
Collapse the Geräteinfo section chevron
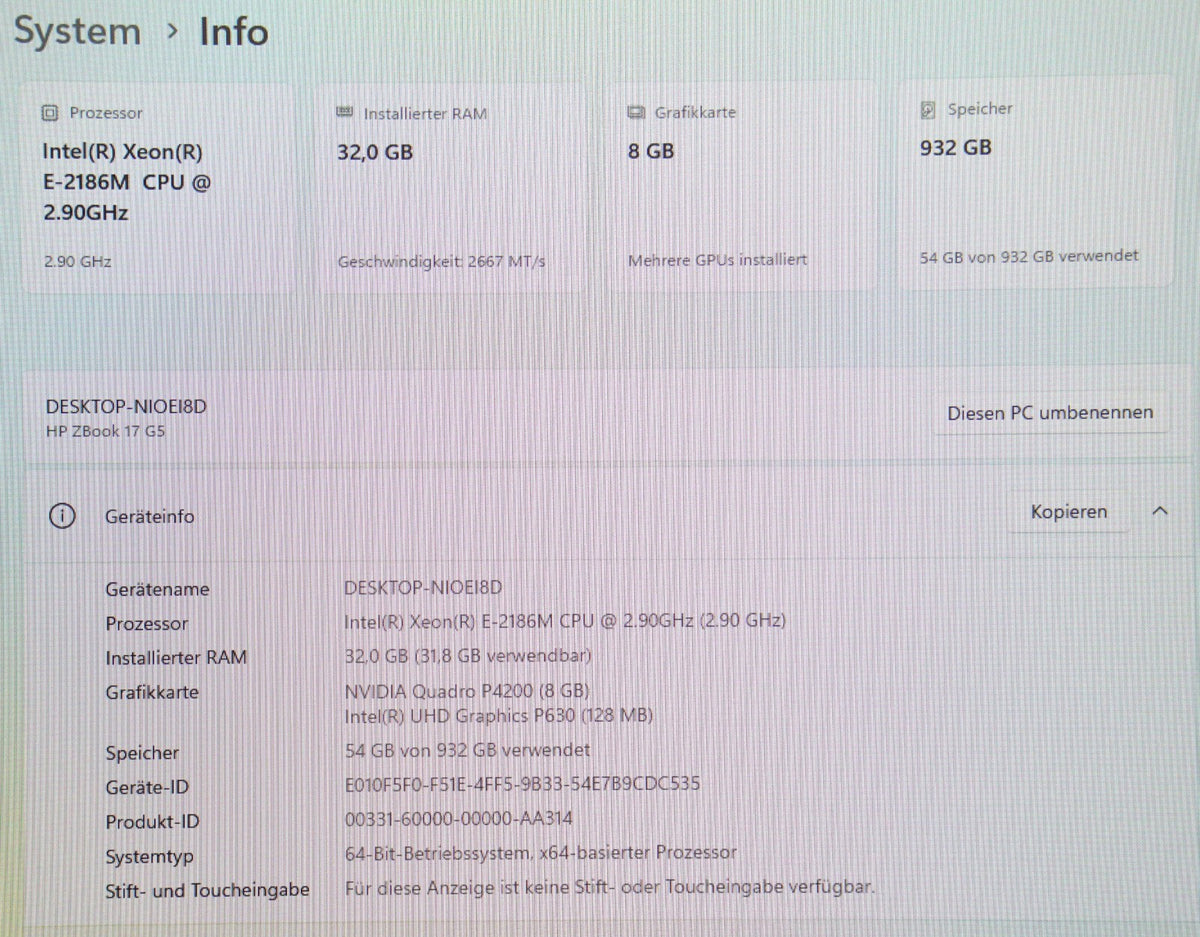pos(1160,511)
